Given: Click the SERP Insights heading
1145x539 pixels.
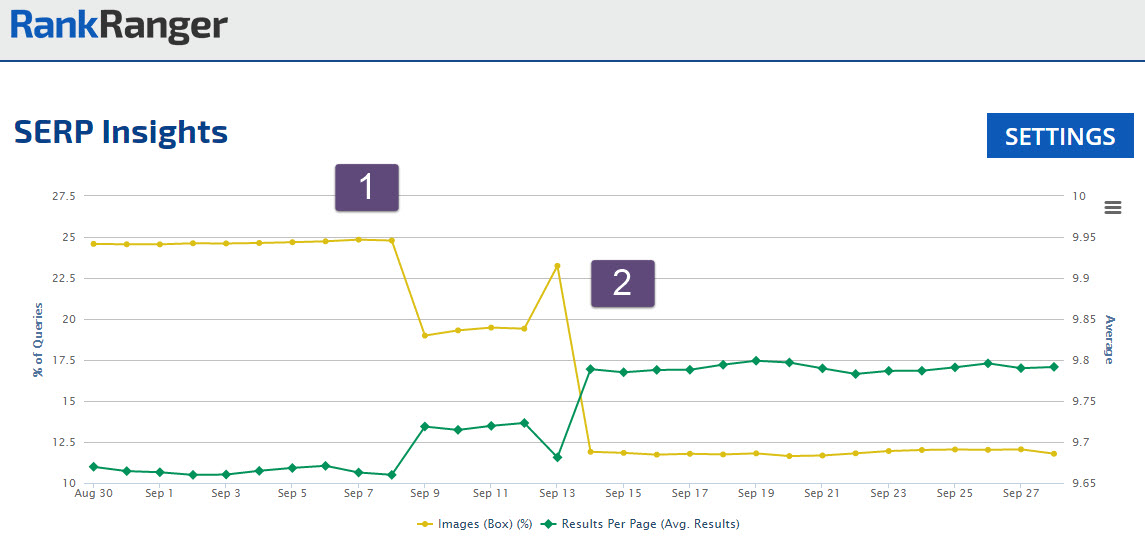Looking at the screenshot, I should click(x=121, y=132).
